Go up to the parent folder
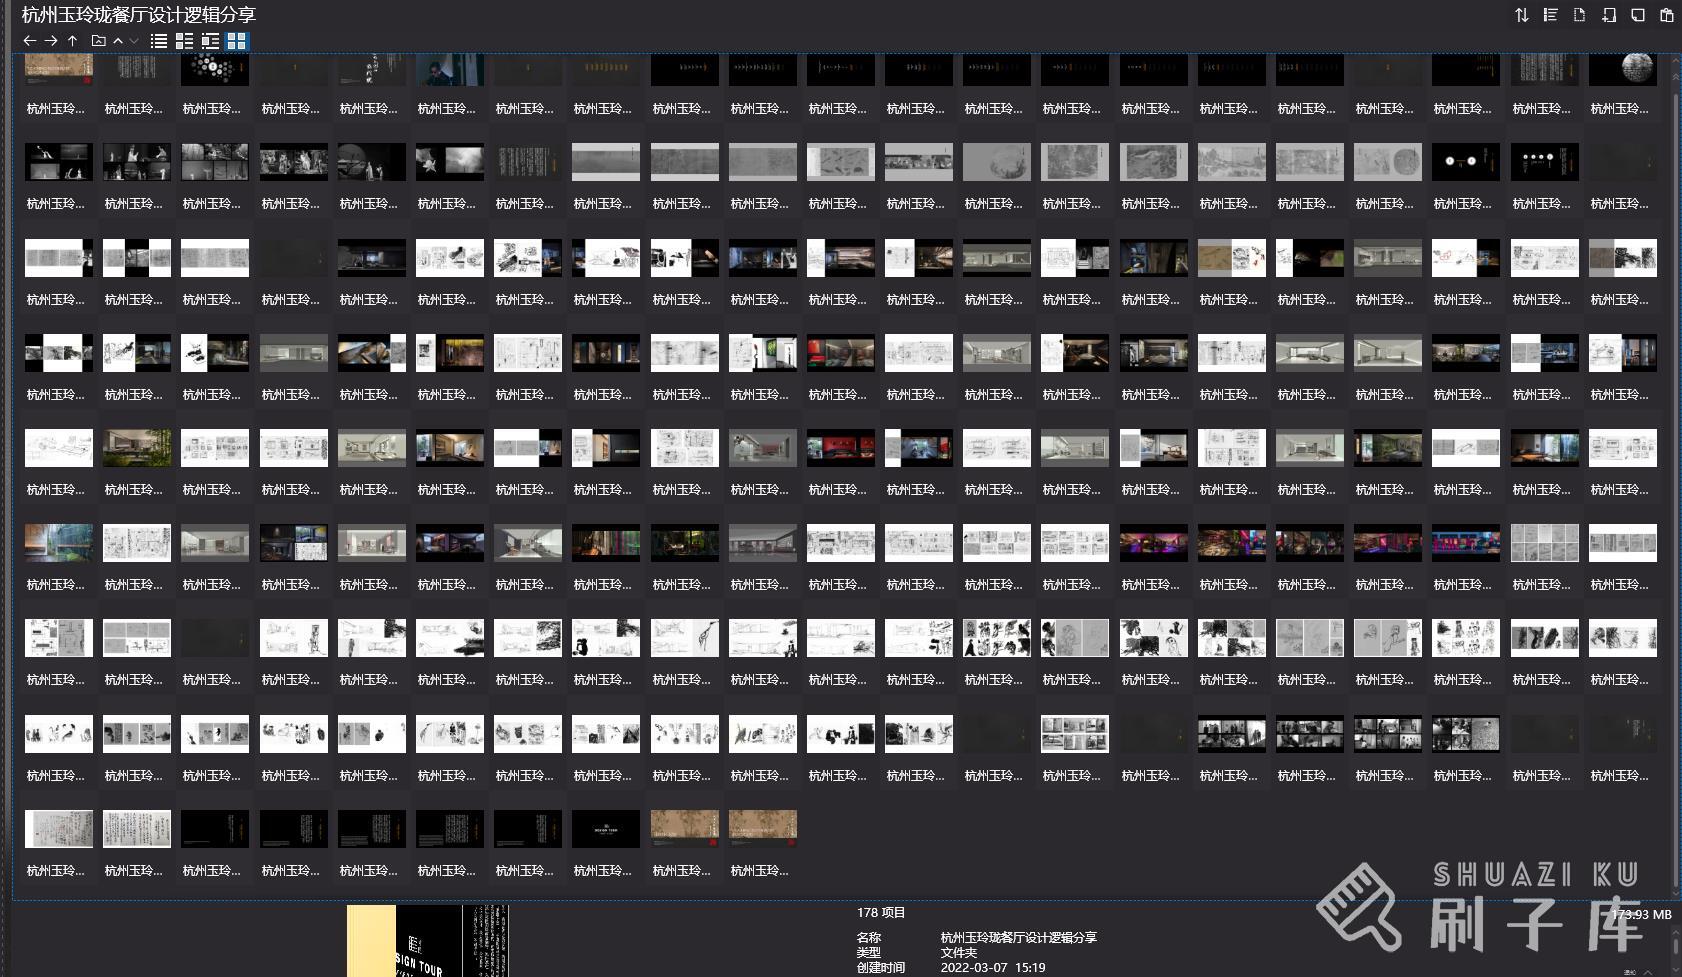This screenshot has width=1682, height=977. 73,41
